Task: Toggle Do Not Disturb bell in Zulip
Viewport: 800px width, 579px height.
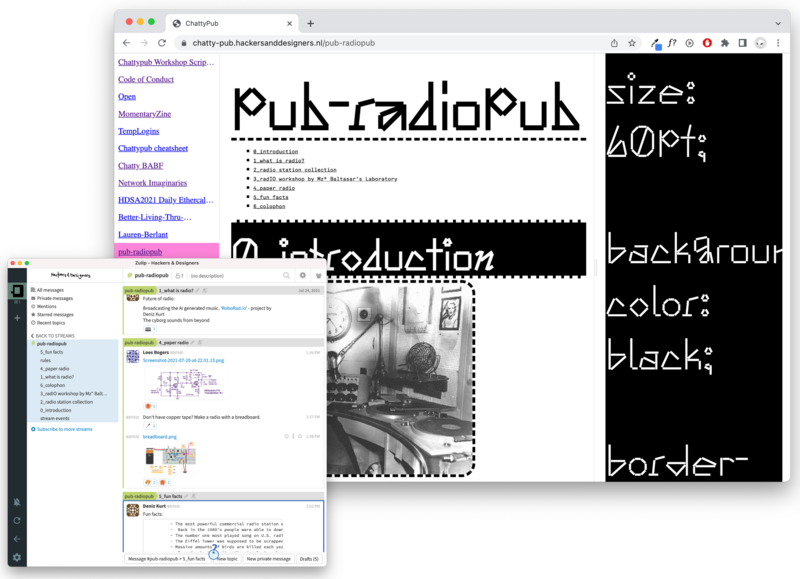Action: click(x=17, y=502)
